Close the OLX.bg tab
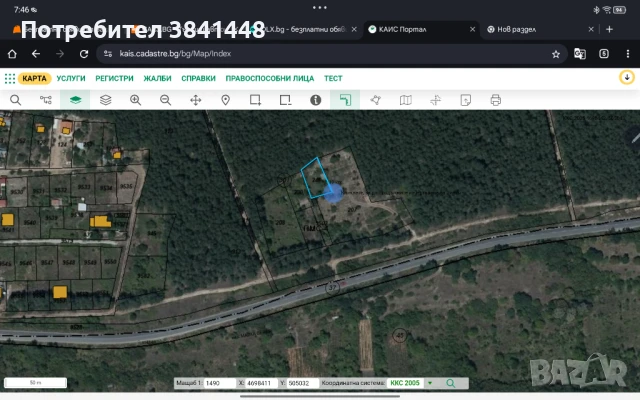The image size is (640, 400). click(x=354, y=29)
